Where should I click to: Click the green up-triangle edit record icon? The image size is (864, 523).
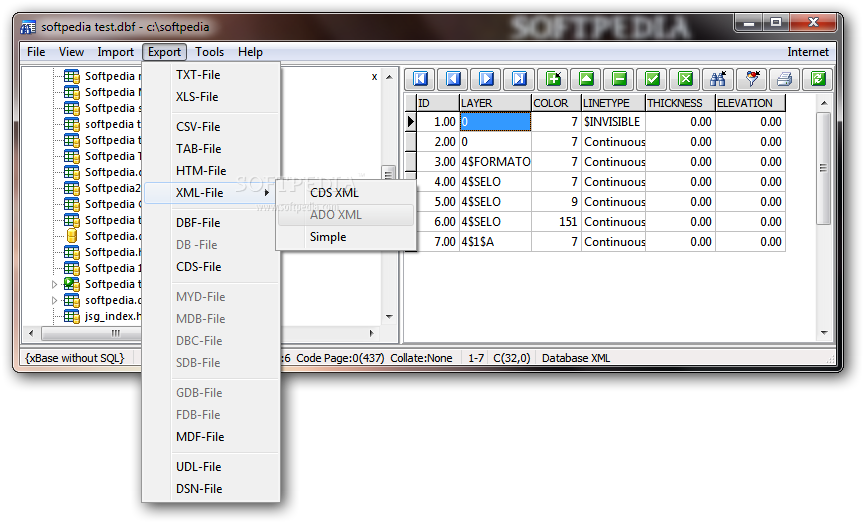click(586, 79)
